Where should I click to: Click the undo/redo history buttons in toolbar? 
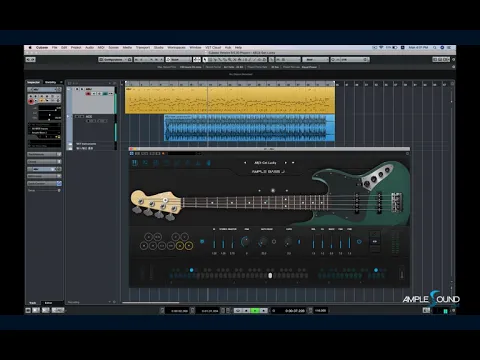click(31, 60)
